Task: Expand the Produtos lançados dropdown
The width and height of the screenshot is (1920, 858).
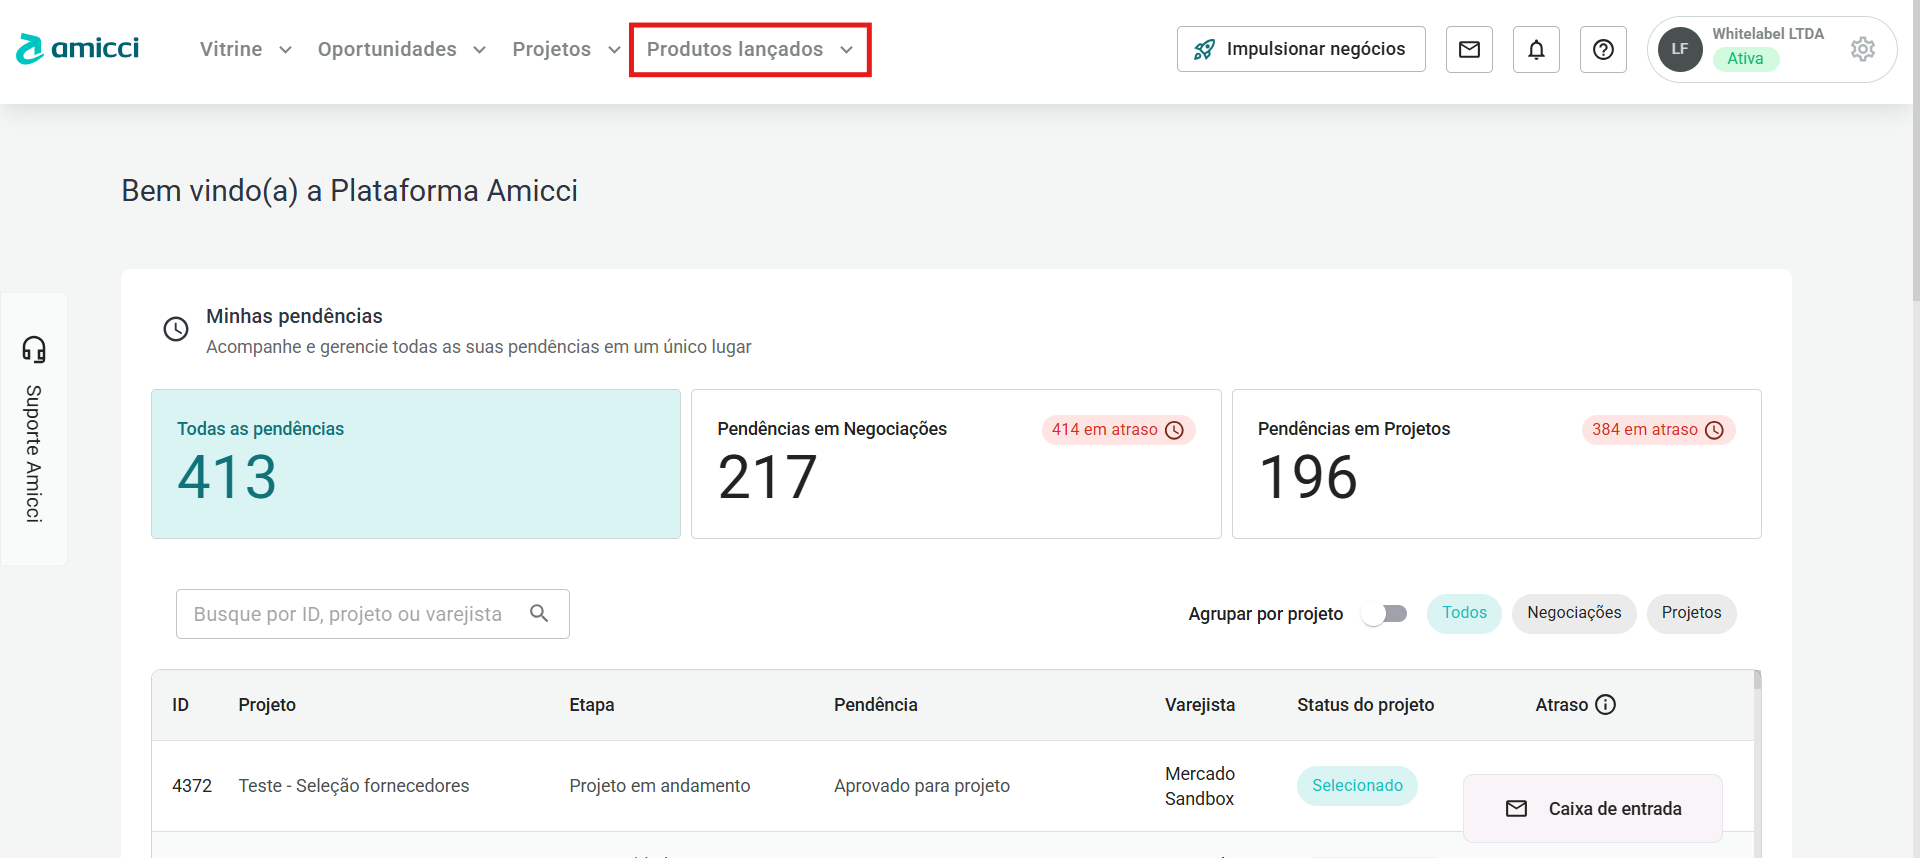Action: [x=749, y=49]
